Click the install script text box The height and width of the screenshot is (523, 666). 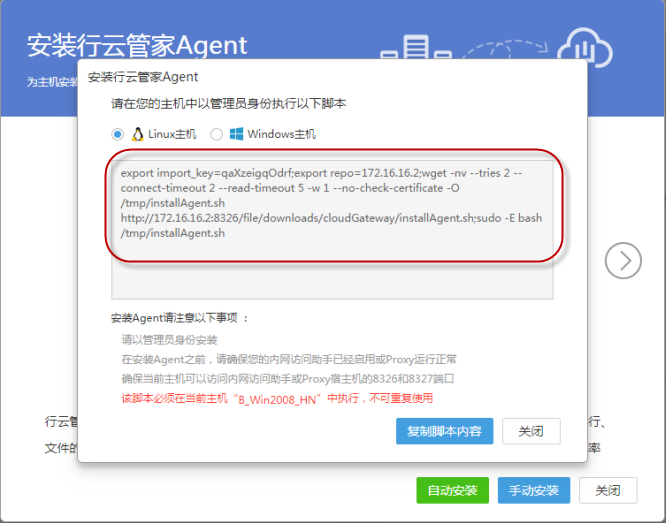(x=332, y=230)
